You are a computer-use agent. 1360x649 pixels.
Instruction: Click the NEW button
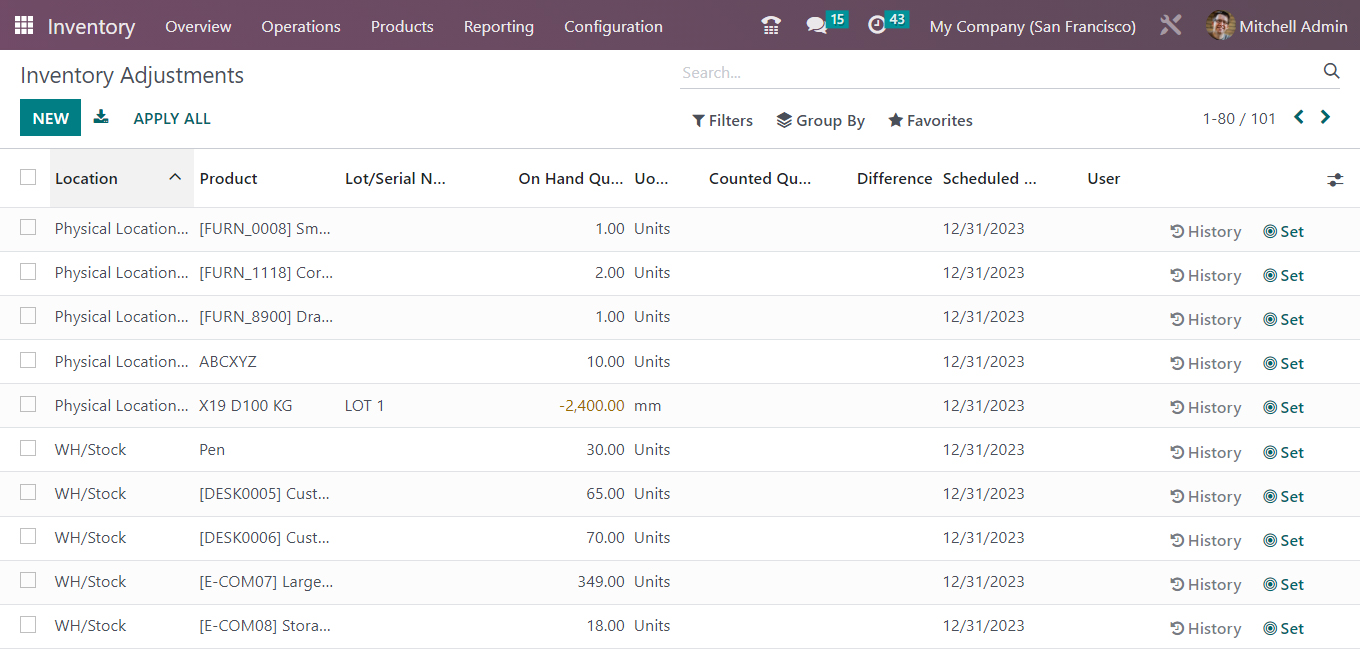[x=50, y=117]
